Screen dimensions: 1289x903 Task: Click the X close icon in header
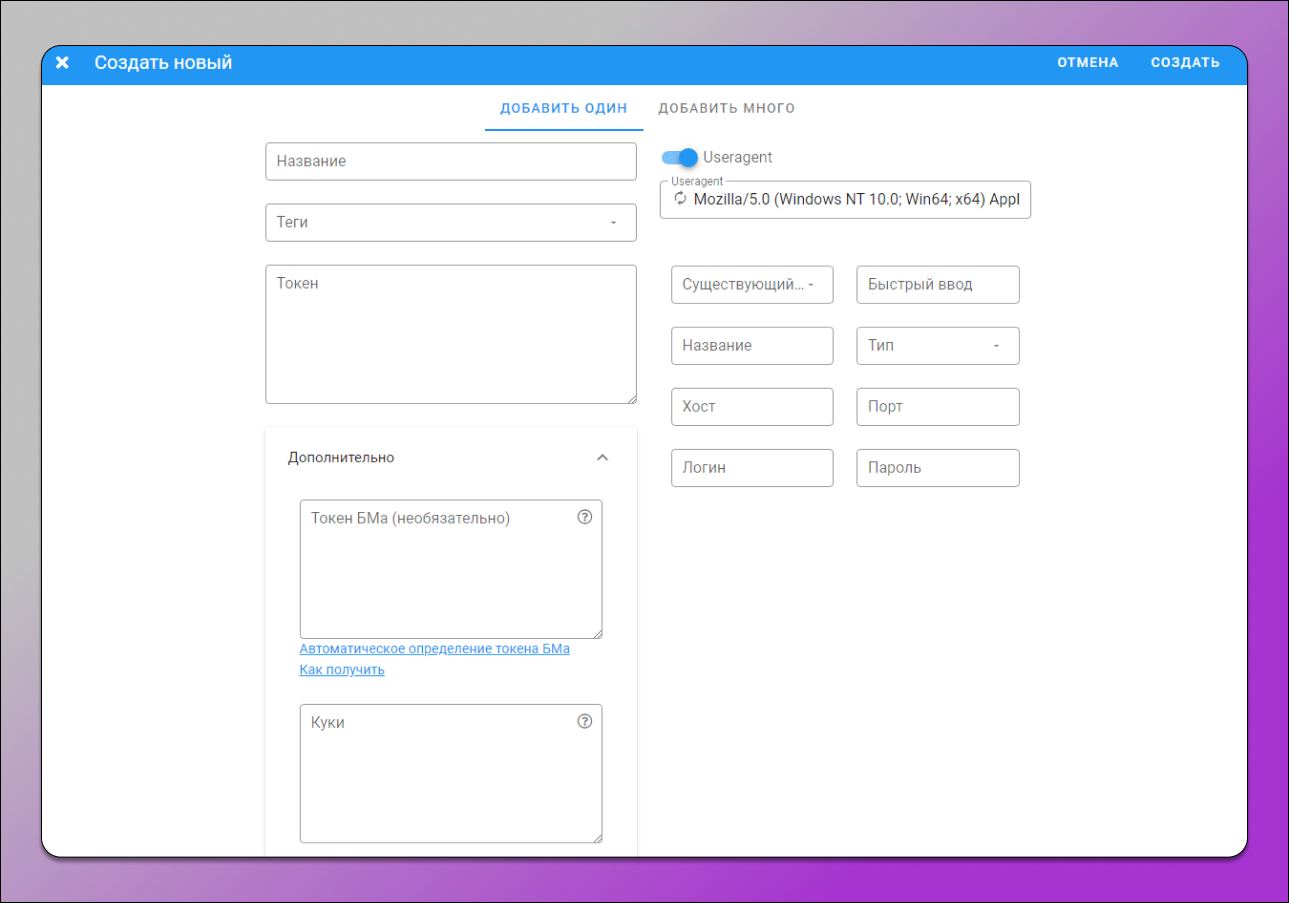tap(62, 63)
